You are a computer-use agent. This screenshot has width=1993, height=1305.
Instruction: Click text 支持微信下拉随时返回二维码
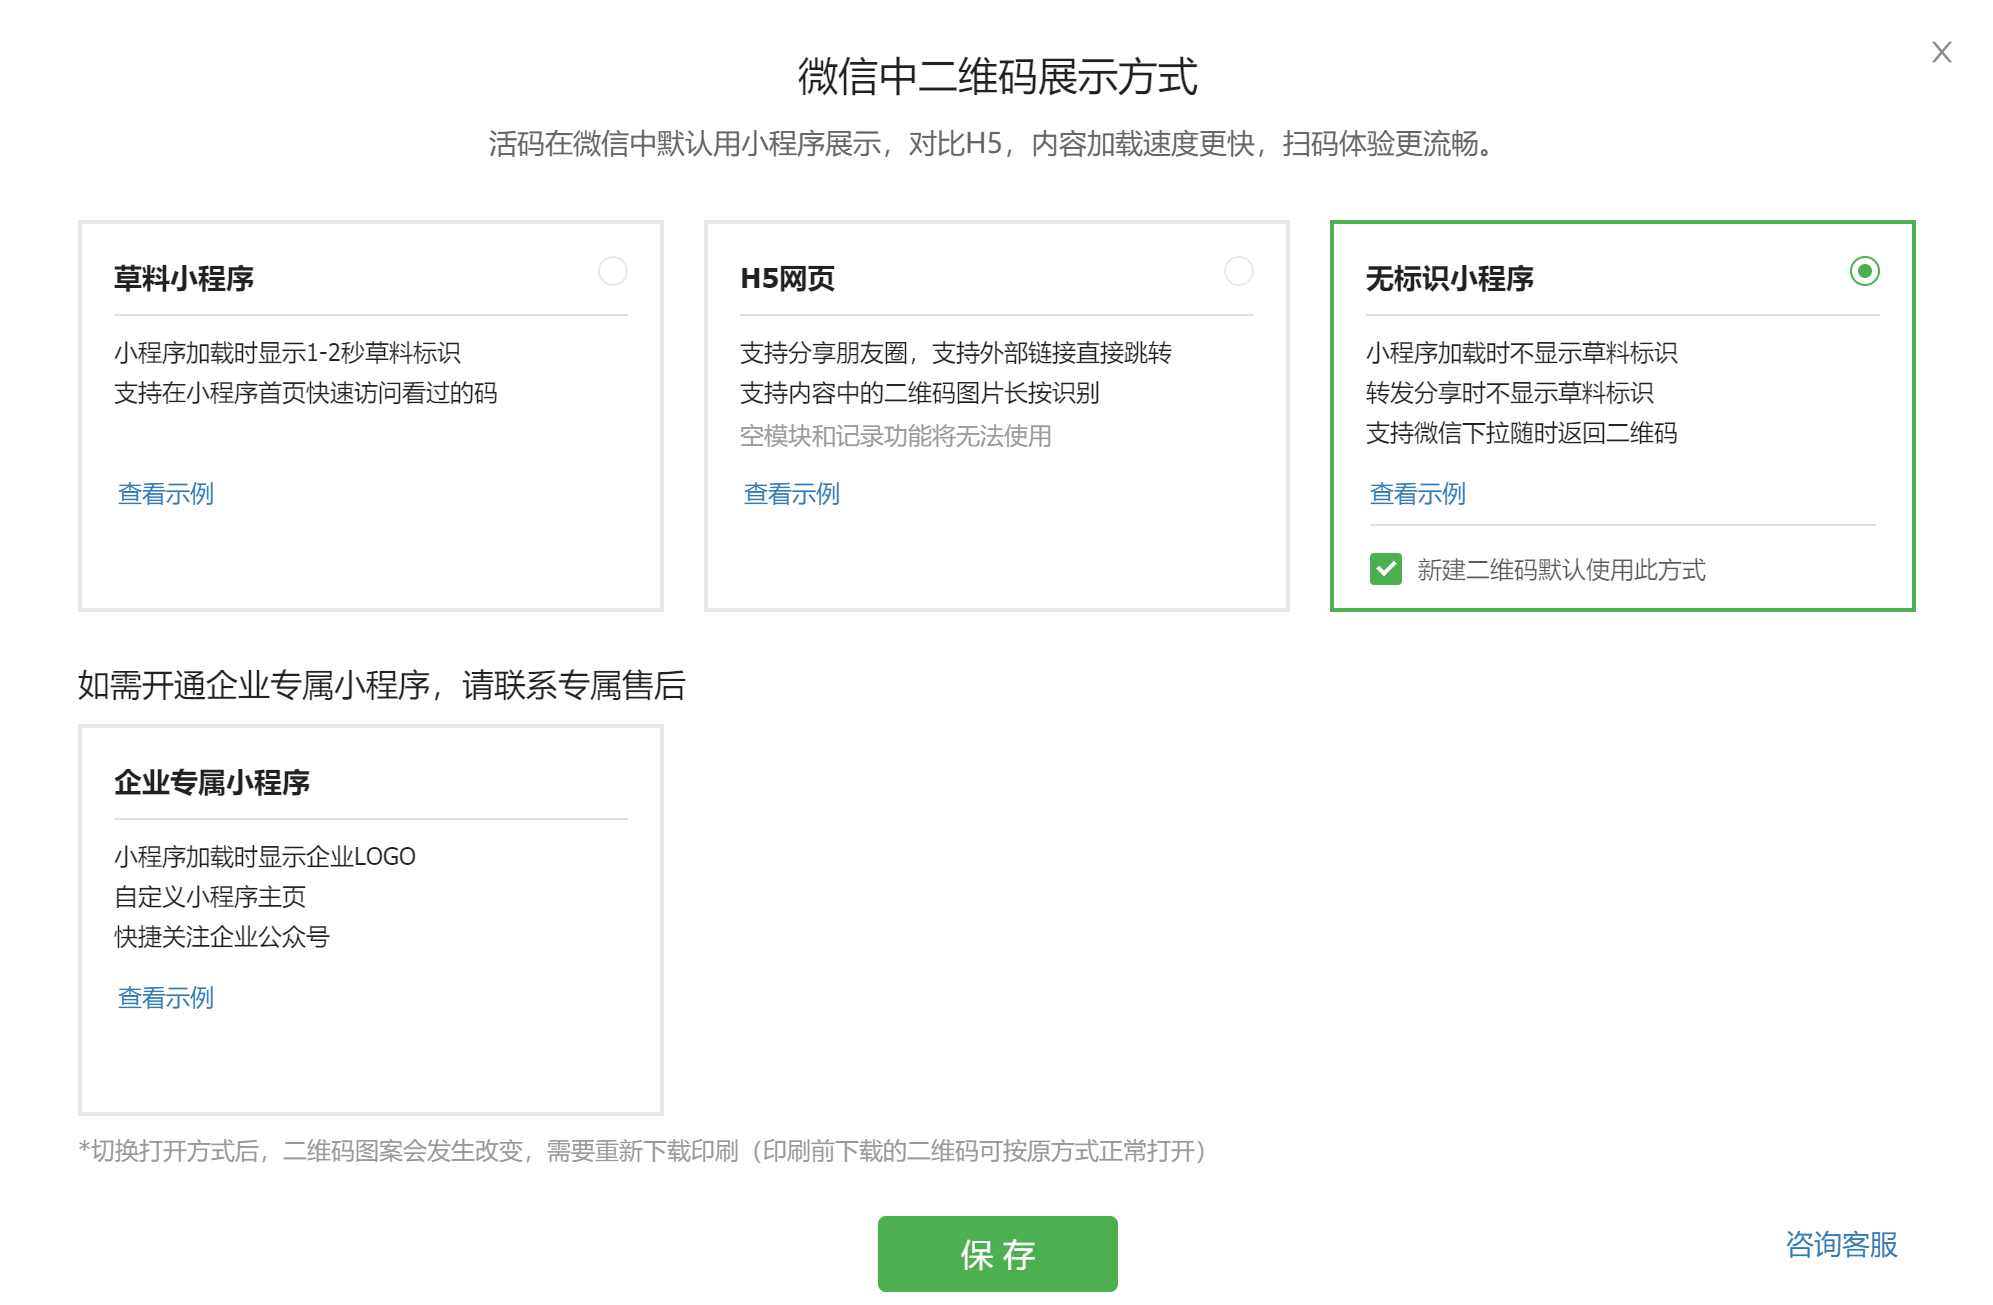point(1521,433)
